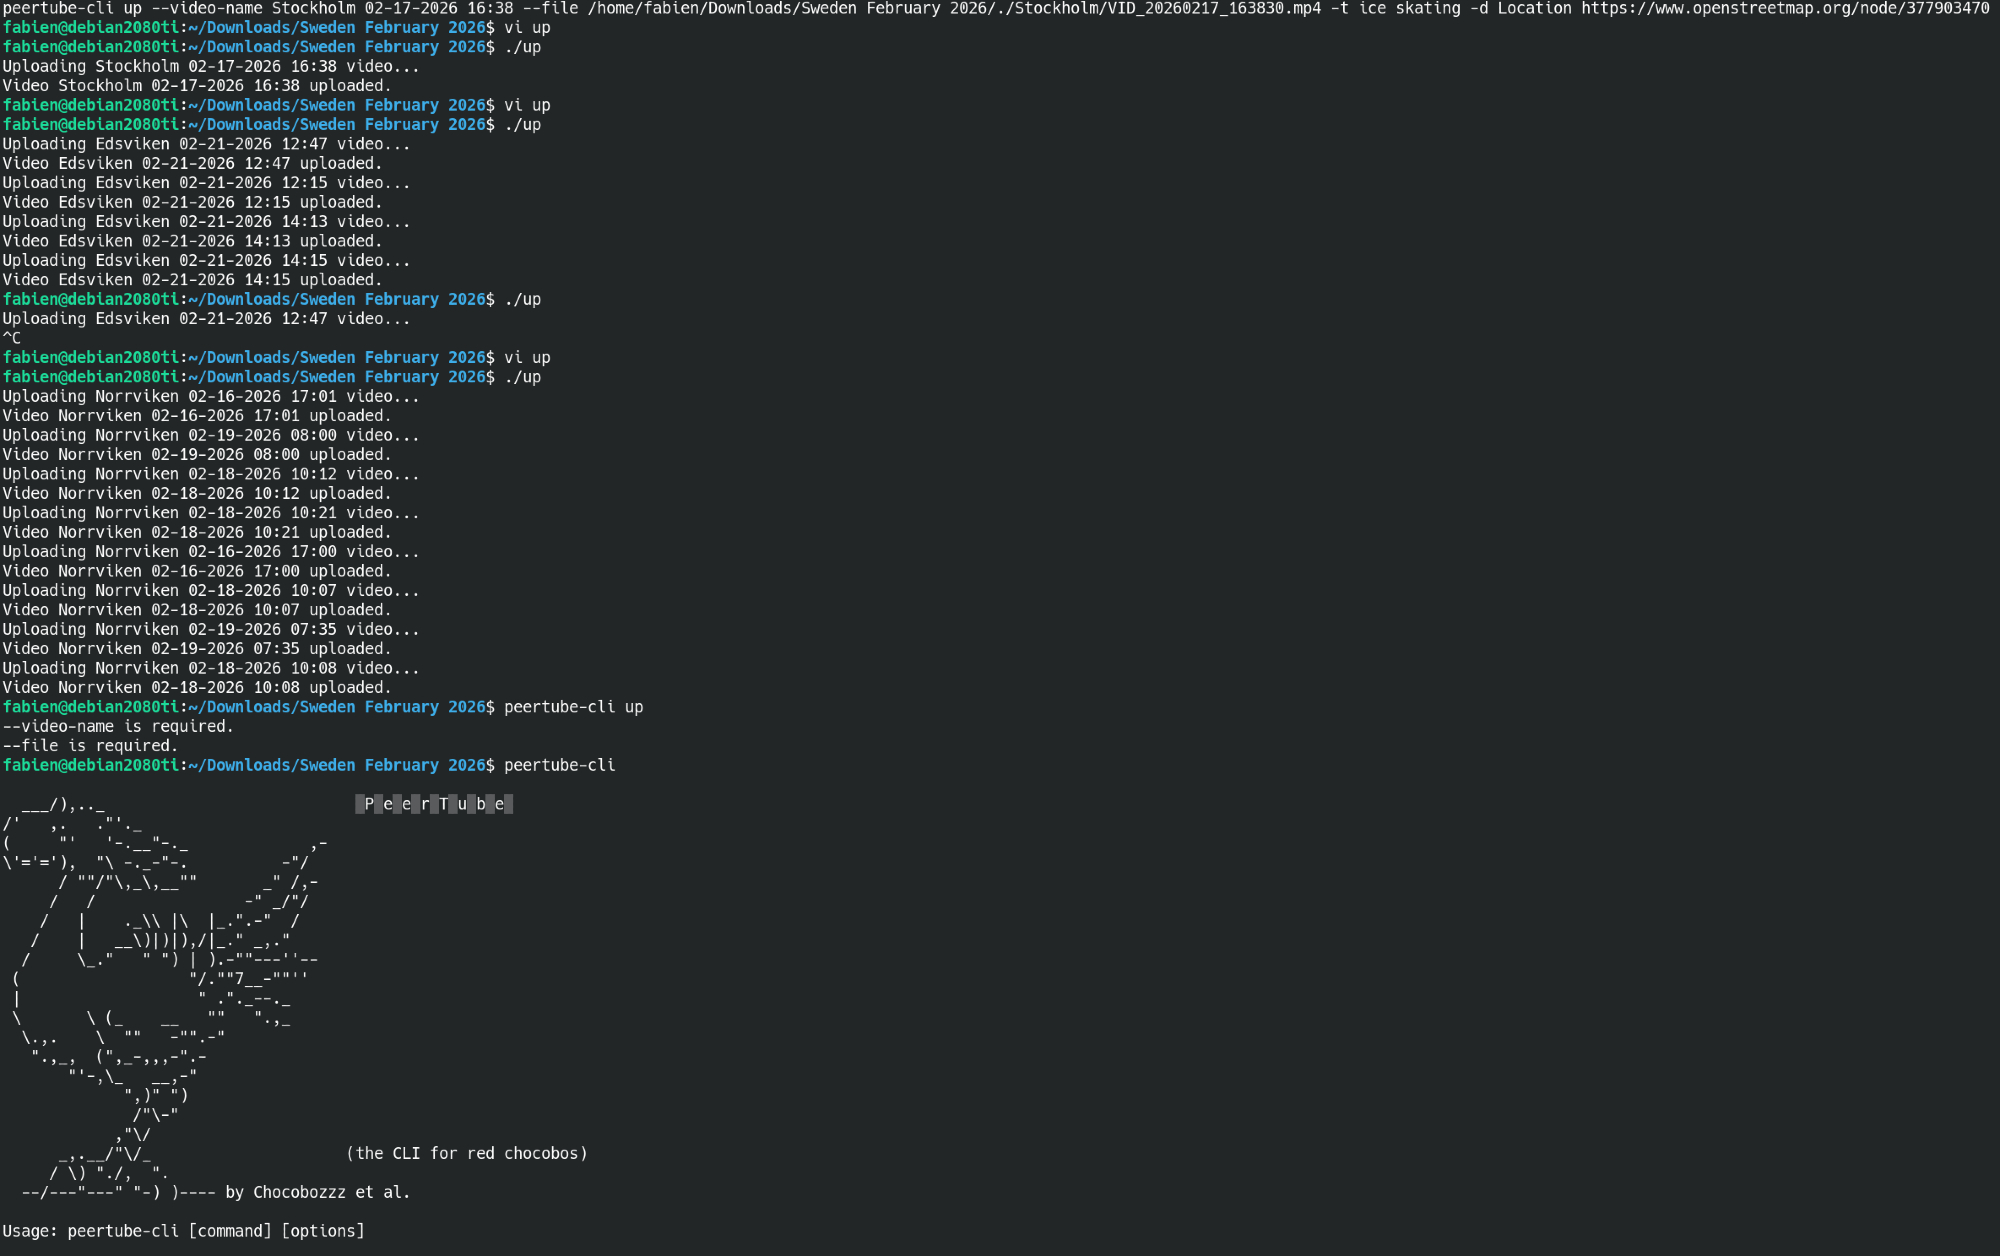This screenshot has height=1256, width=2000.
Task: Click the highlighted PeerTube banner text
Action: point(434,804)
